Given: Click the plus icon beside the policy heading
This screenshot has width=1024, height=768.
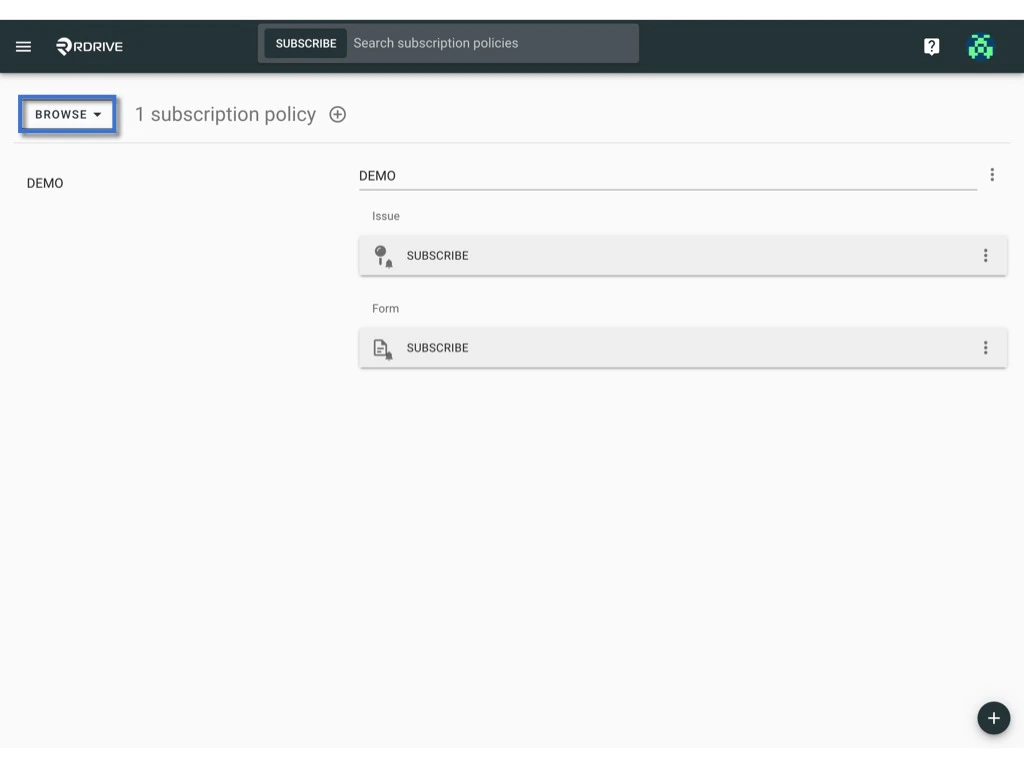Looking at the screenshot, I should [337, 114].
